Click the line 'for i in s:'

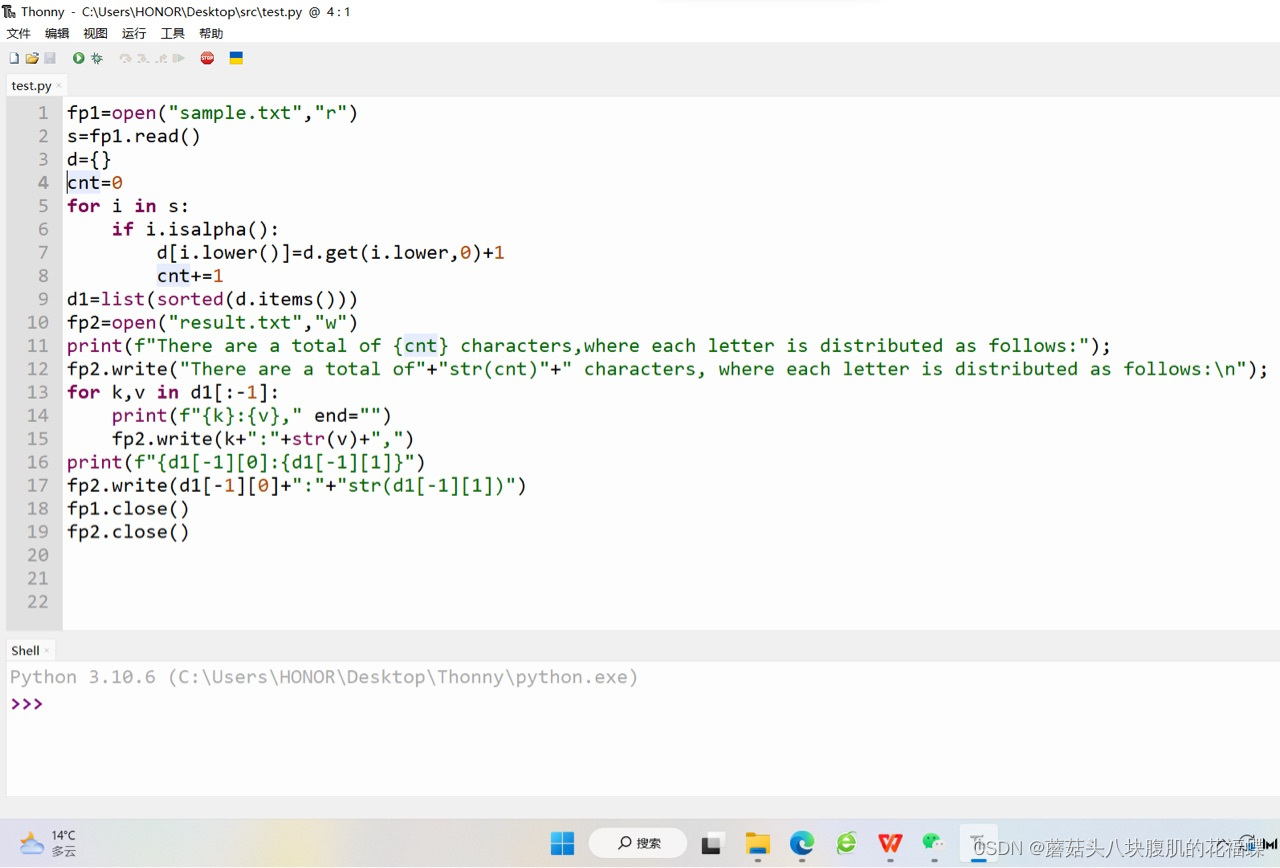(128, 206)
